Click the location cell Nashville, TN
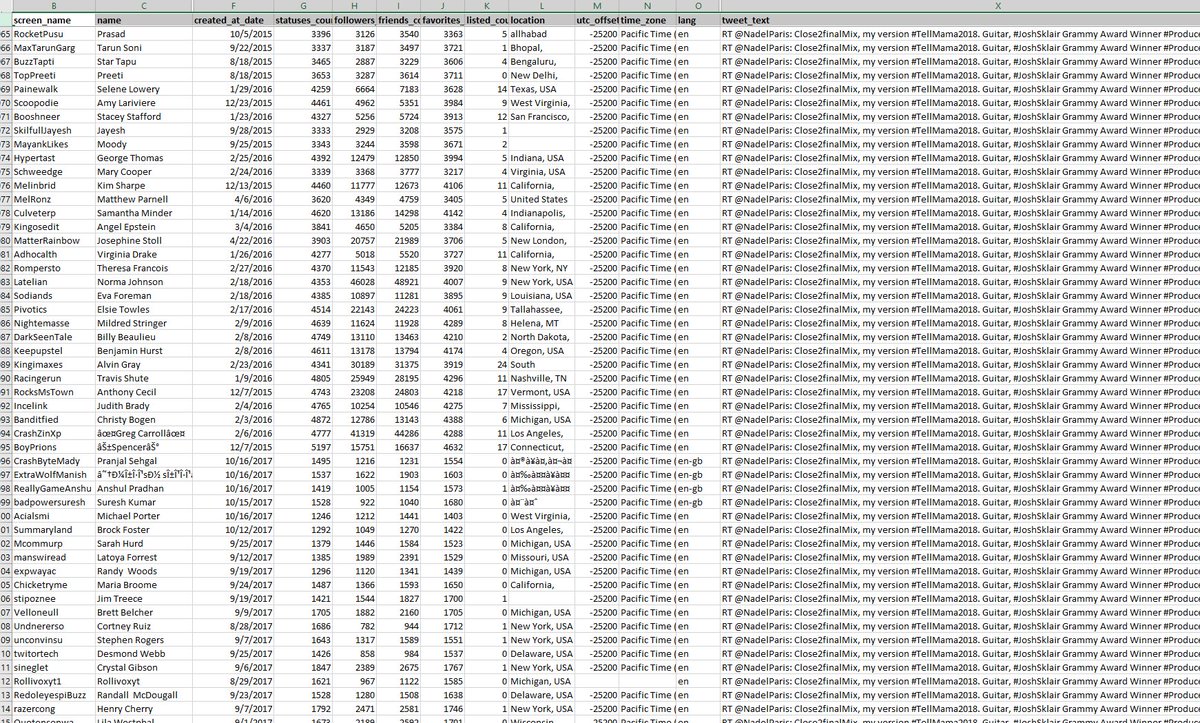The height and width of the screenshot is (723, 1200). click(x=541, y=379)
